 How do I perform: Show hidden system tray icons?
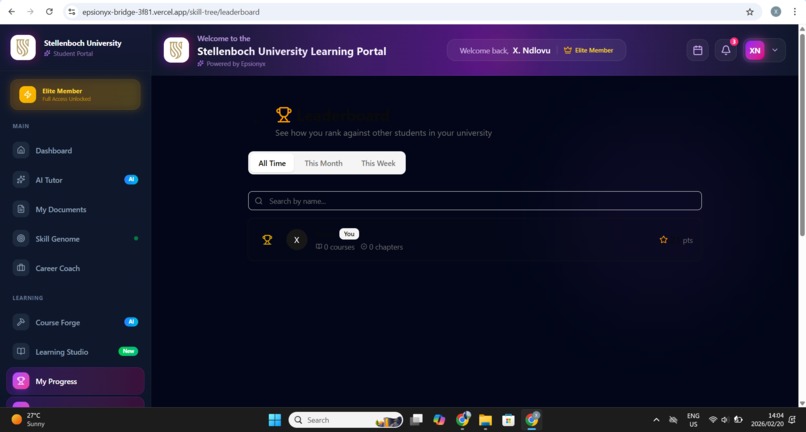(x=656, y=420)
